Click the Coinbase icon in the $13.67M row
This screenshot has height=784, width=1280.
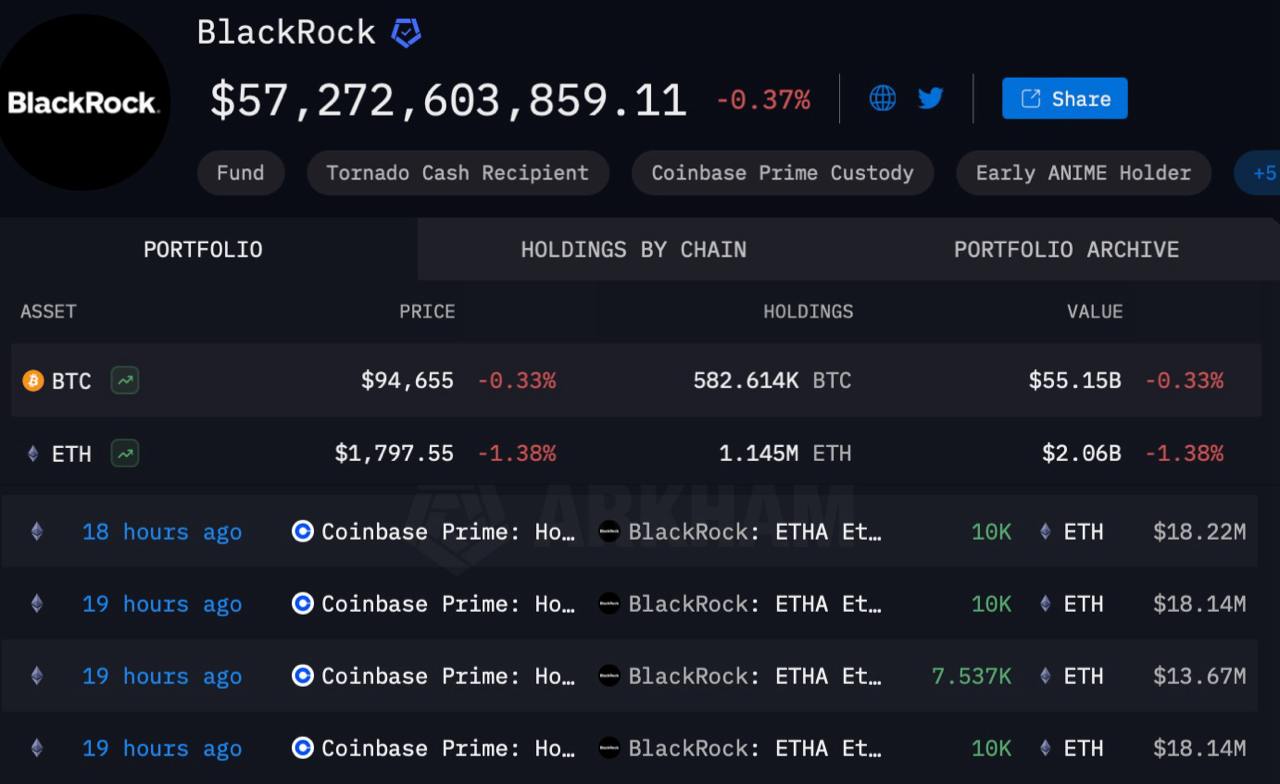303,676
